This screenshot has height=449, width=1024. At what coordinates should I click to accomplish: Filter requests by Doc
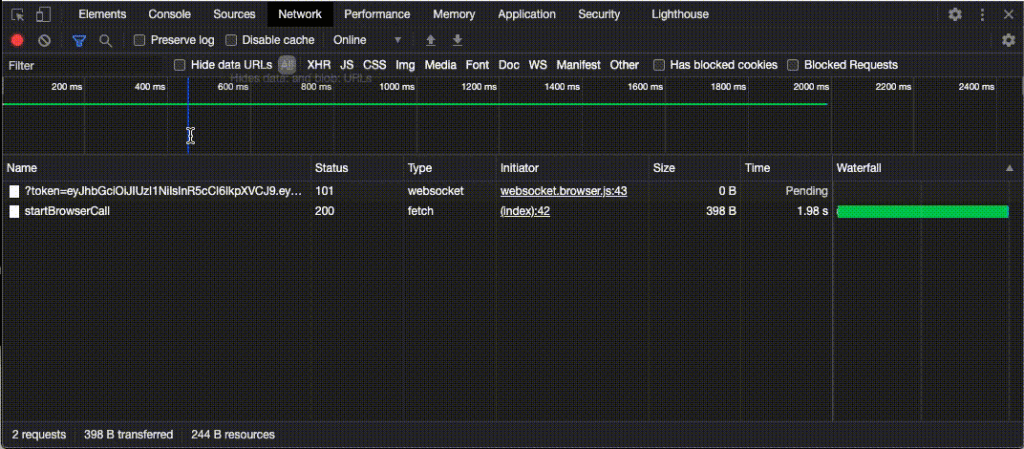[x=509, y=65]
